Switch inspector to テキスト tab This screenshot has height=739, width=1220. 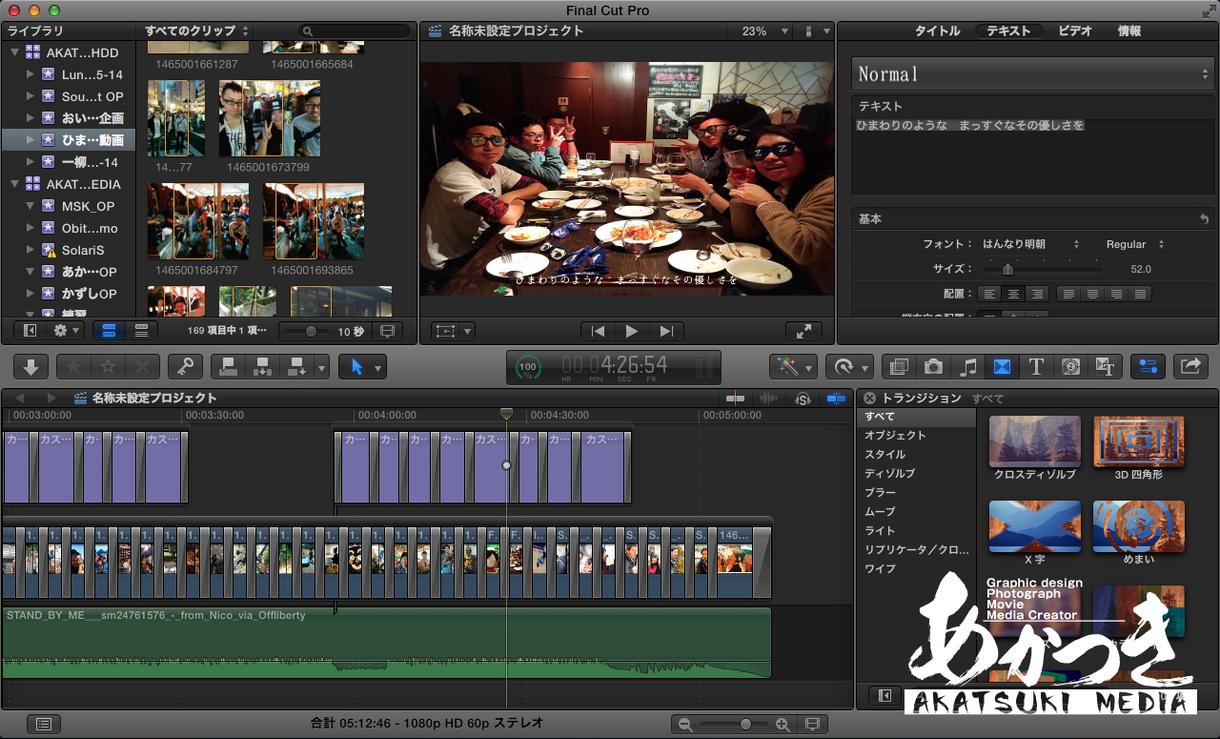[x=1008, y=31]
